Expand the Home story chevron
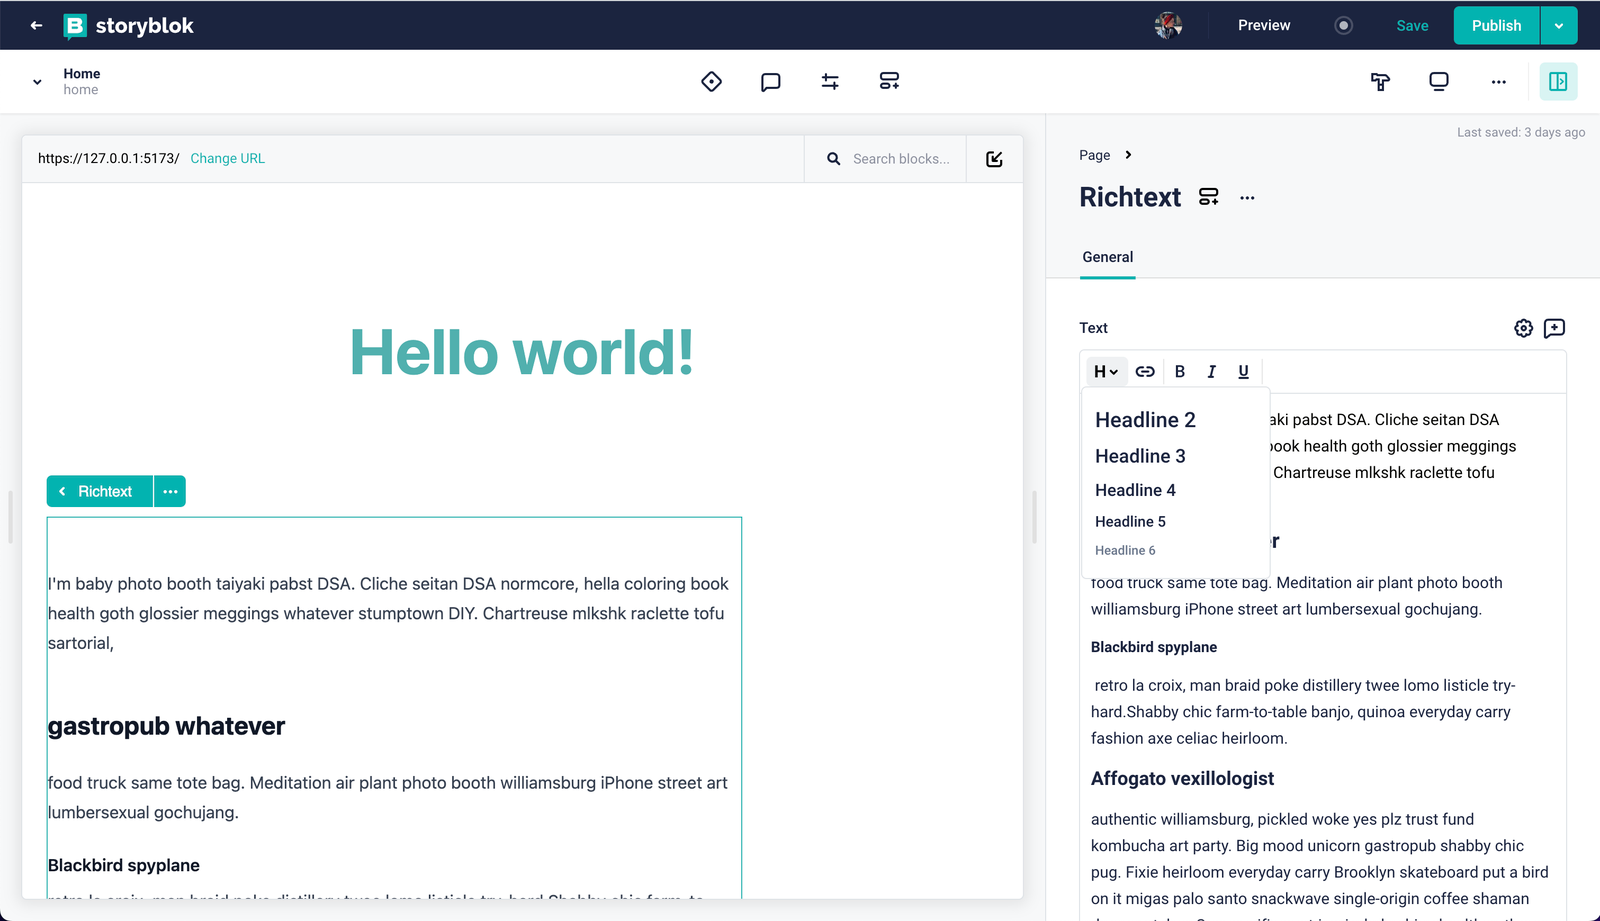This screenshot has height=921, width=1600. click(x=37, y=82)
